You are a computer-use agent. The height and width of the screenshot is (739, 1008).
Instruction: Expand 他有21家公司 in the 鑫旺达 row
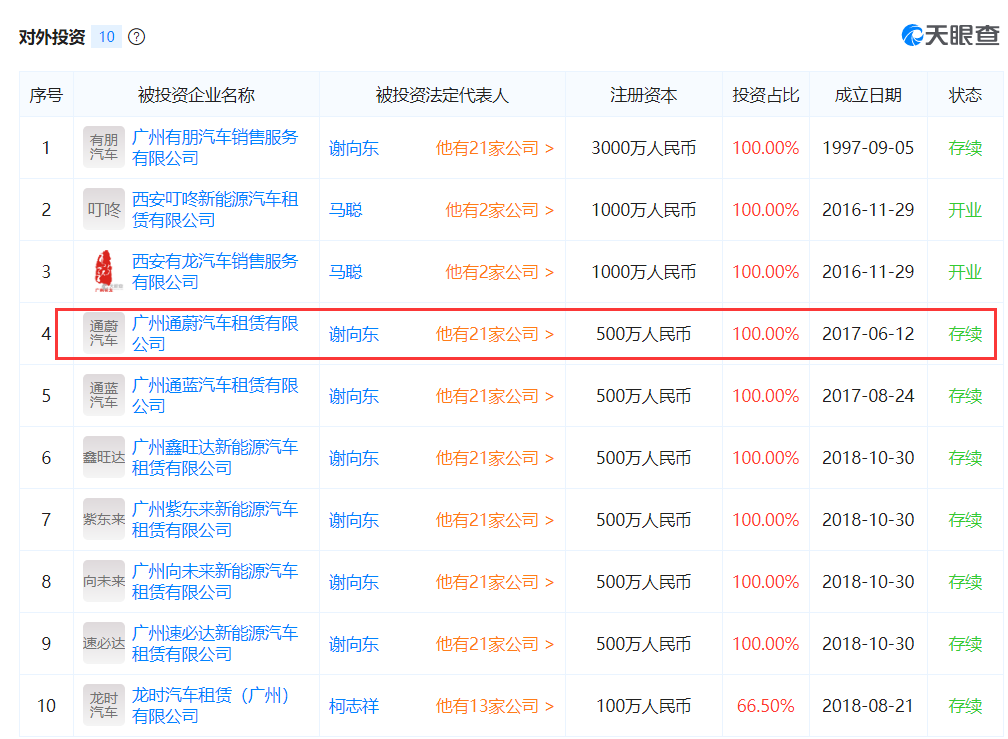point(494,458)
